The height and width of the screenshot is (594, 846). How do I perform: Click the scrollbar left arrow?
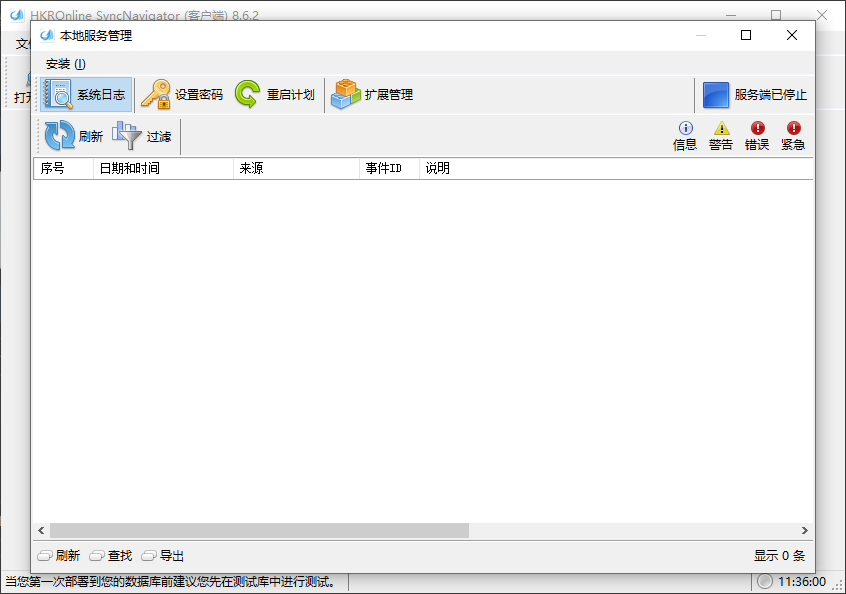coord(42,530)
